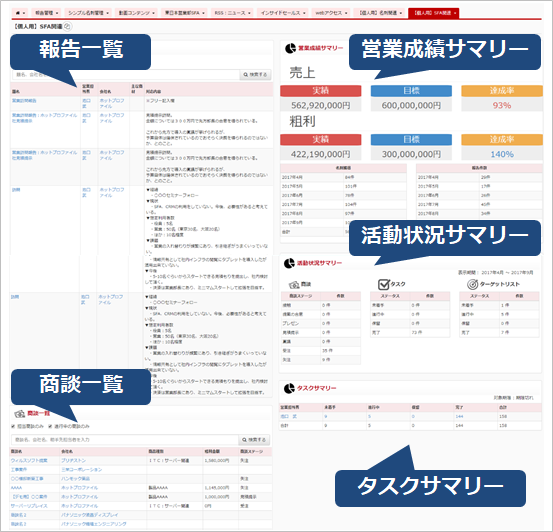Open the RSS：ニュース dropdown

coord(232,13)
